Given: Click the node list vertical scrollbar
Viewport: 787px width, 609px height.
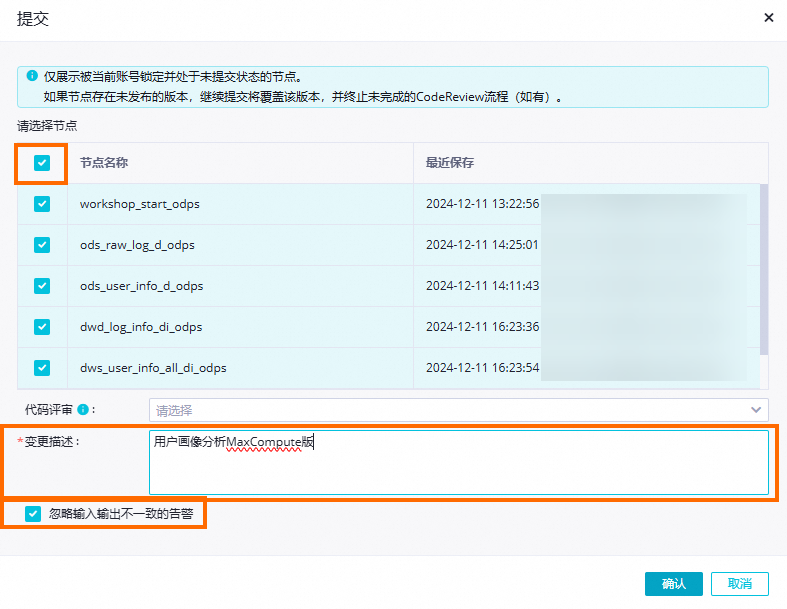Looking at the screenshot, I should (764, 270).
